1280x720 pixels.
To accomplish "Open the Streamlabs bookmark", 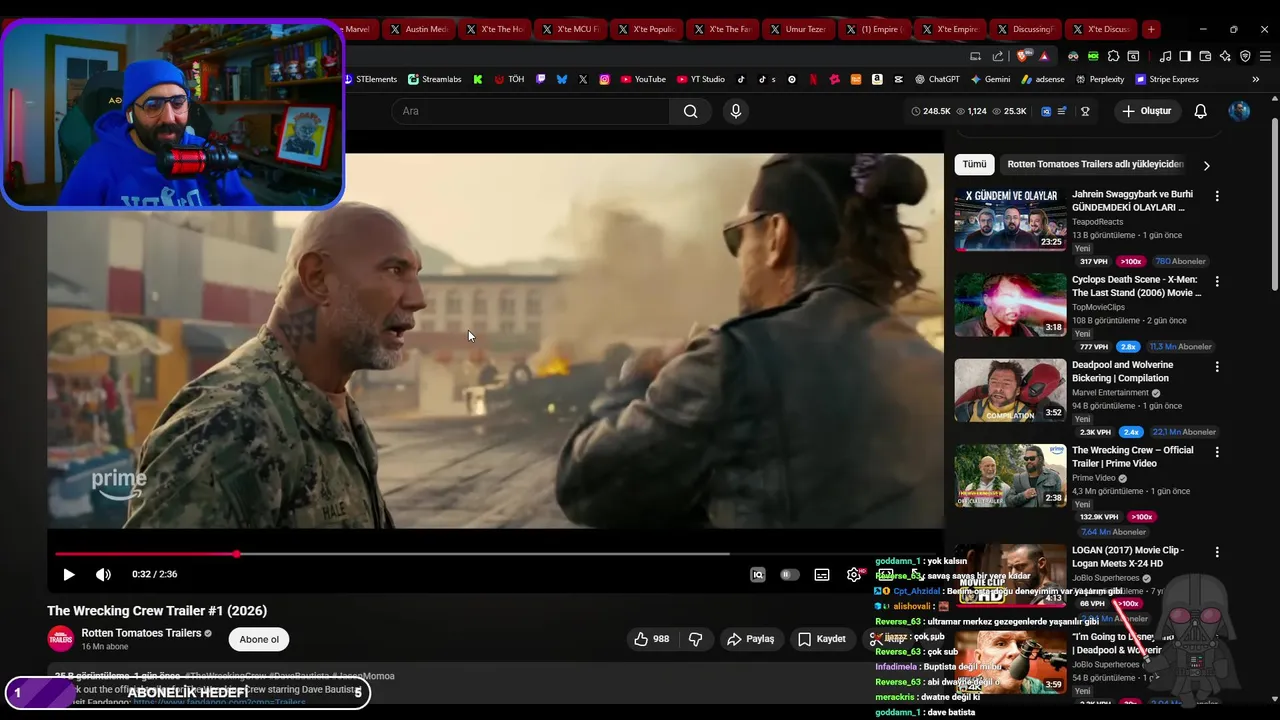I will pos(435,79).
